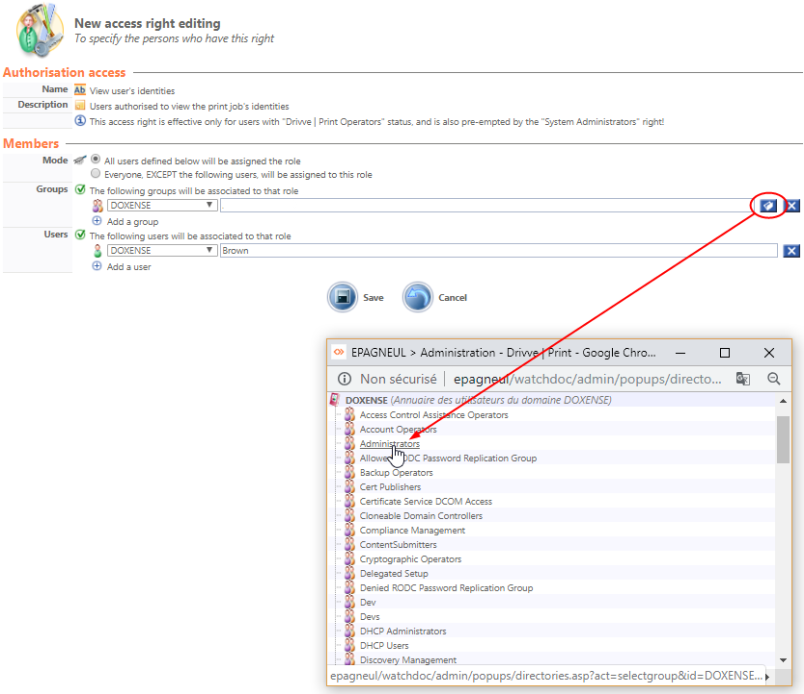This screenshot has height=694, width=804.
Task: Open the Groups DOXENSE domain dropdown
Action: click(162, 205)
